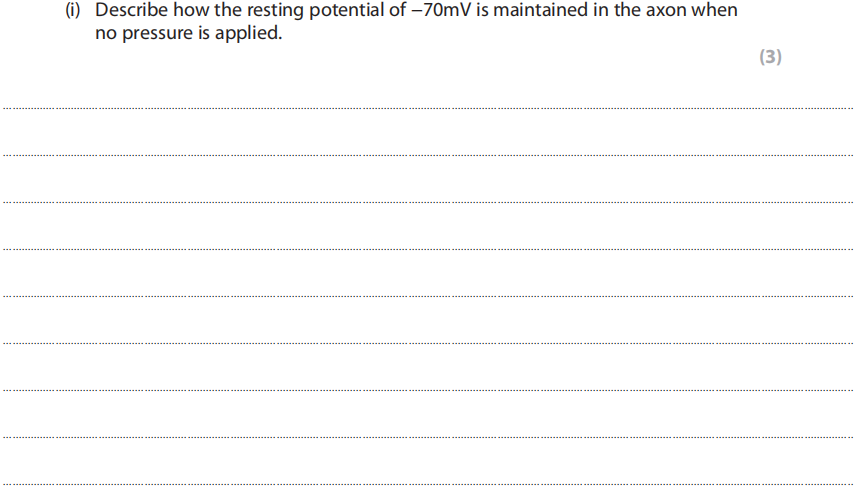Click the seventh dotted answer line
This screenshot has width=860, height=494.
428,390
